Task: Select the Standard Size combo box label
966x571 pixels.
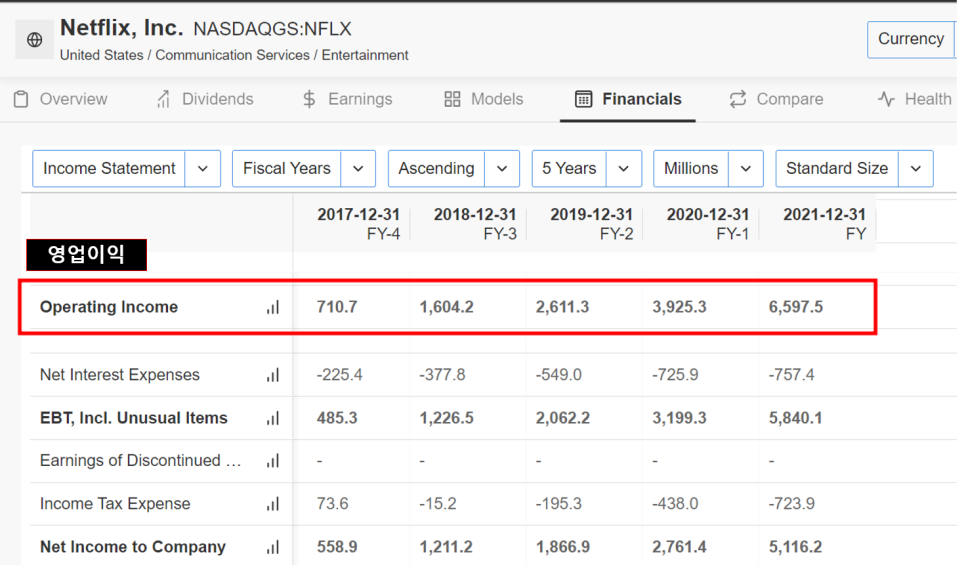Action: pyautogui.click(x=837, y=169)
